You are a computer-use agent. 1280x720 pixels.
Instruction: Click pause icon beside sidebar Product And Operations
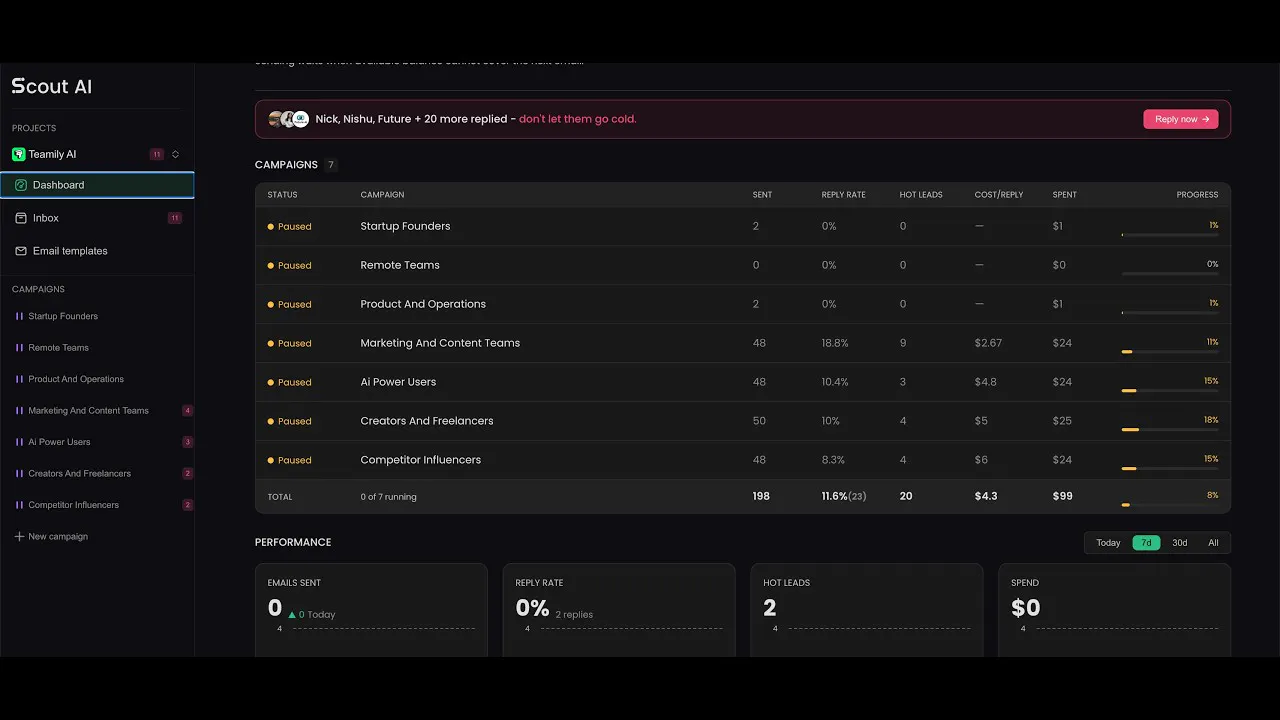coord(19,379)
